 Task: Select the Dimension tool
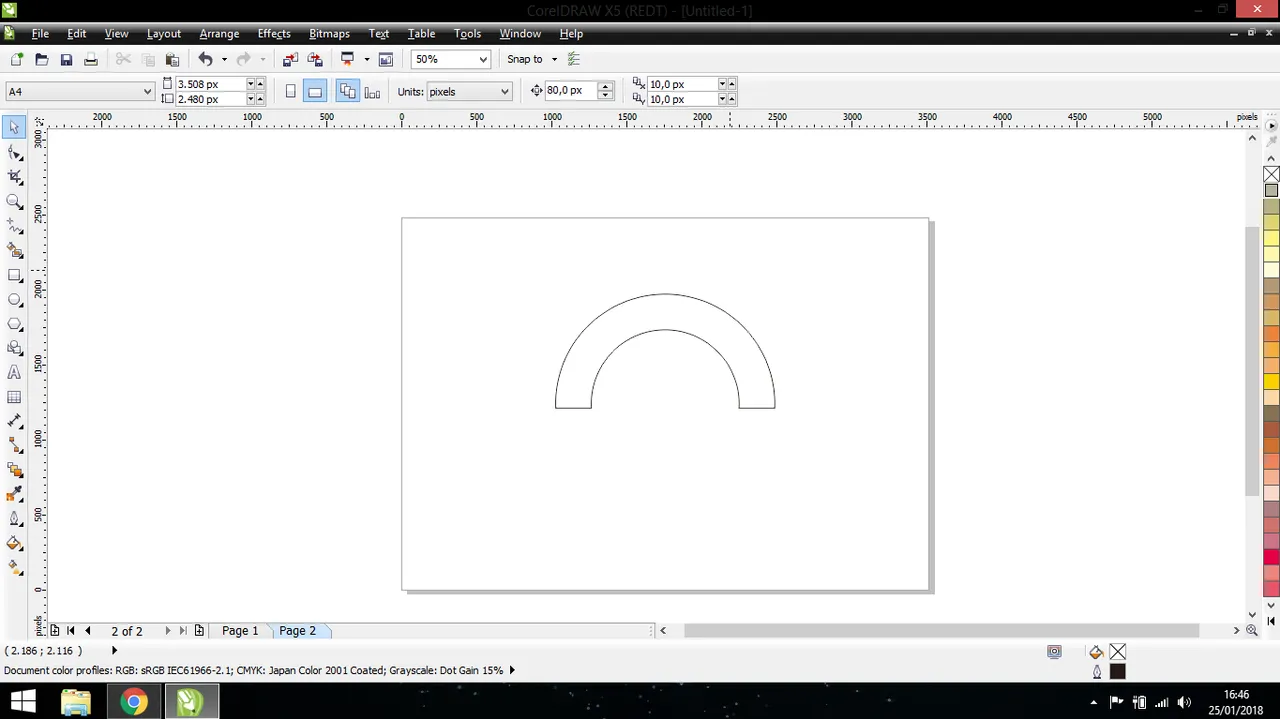(x=14, y=421)
